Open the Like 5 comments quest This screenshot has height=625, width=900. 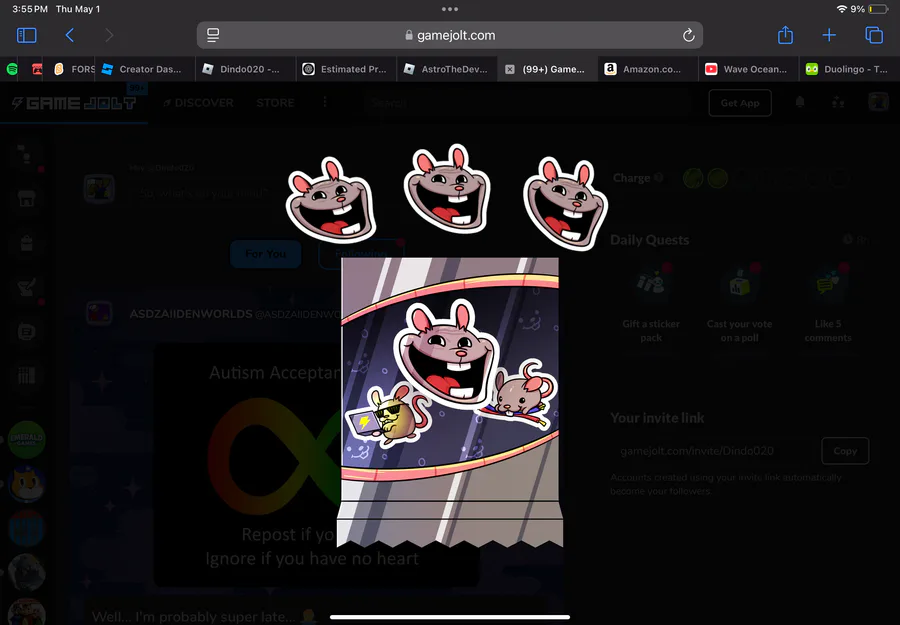[x=828, y=304]
